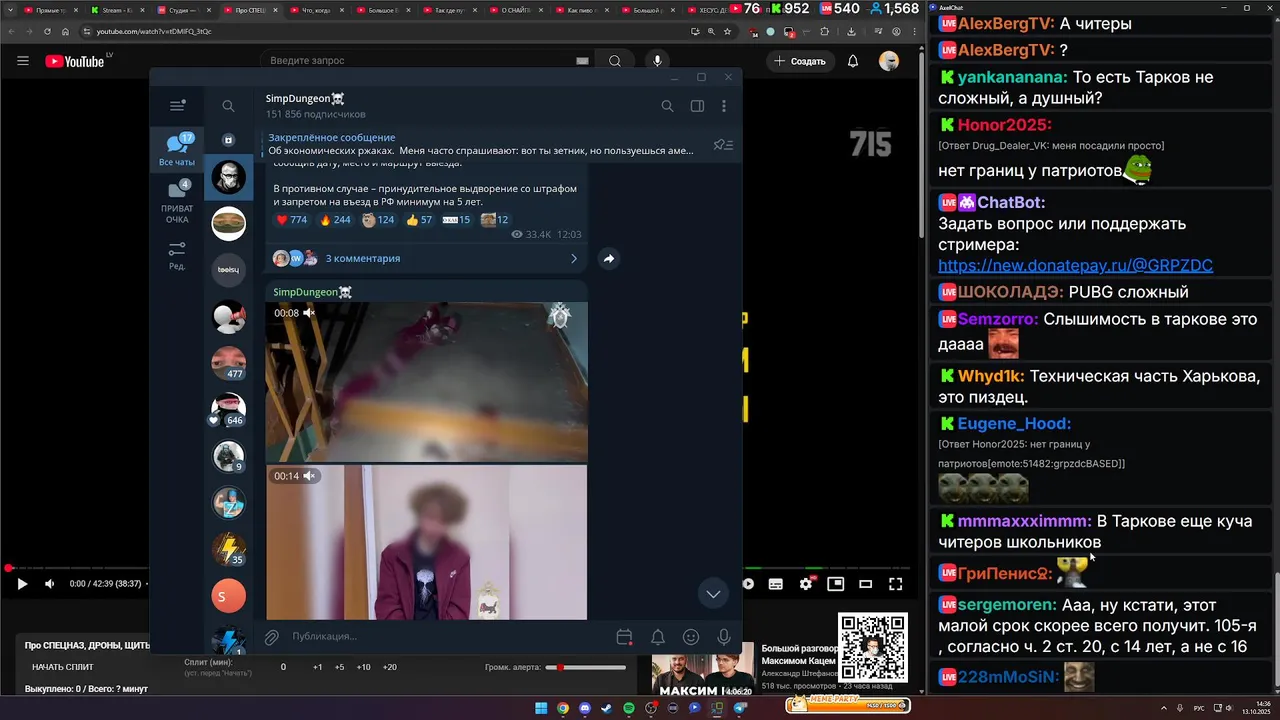Forward post with share arrow

click(x=608, y=259)
